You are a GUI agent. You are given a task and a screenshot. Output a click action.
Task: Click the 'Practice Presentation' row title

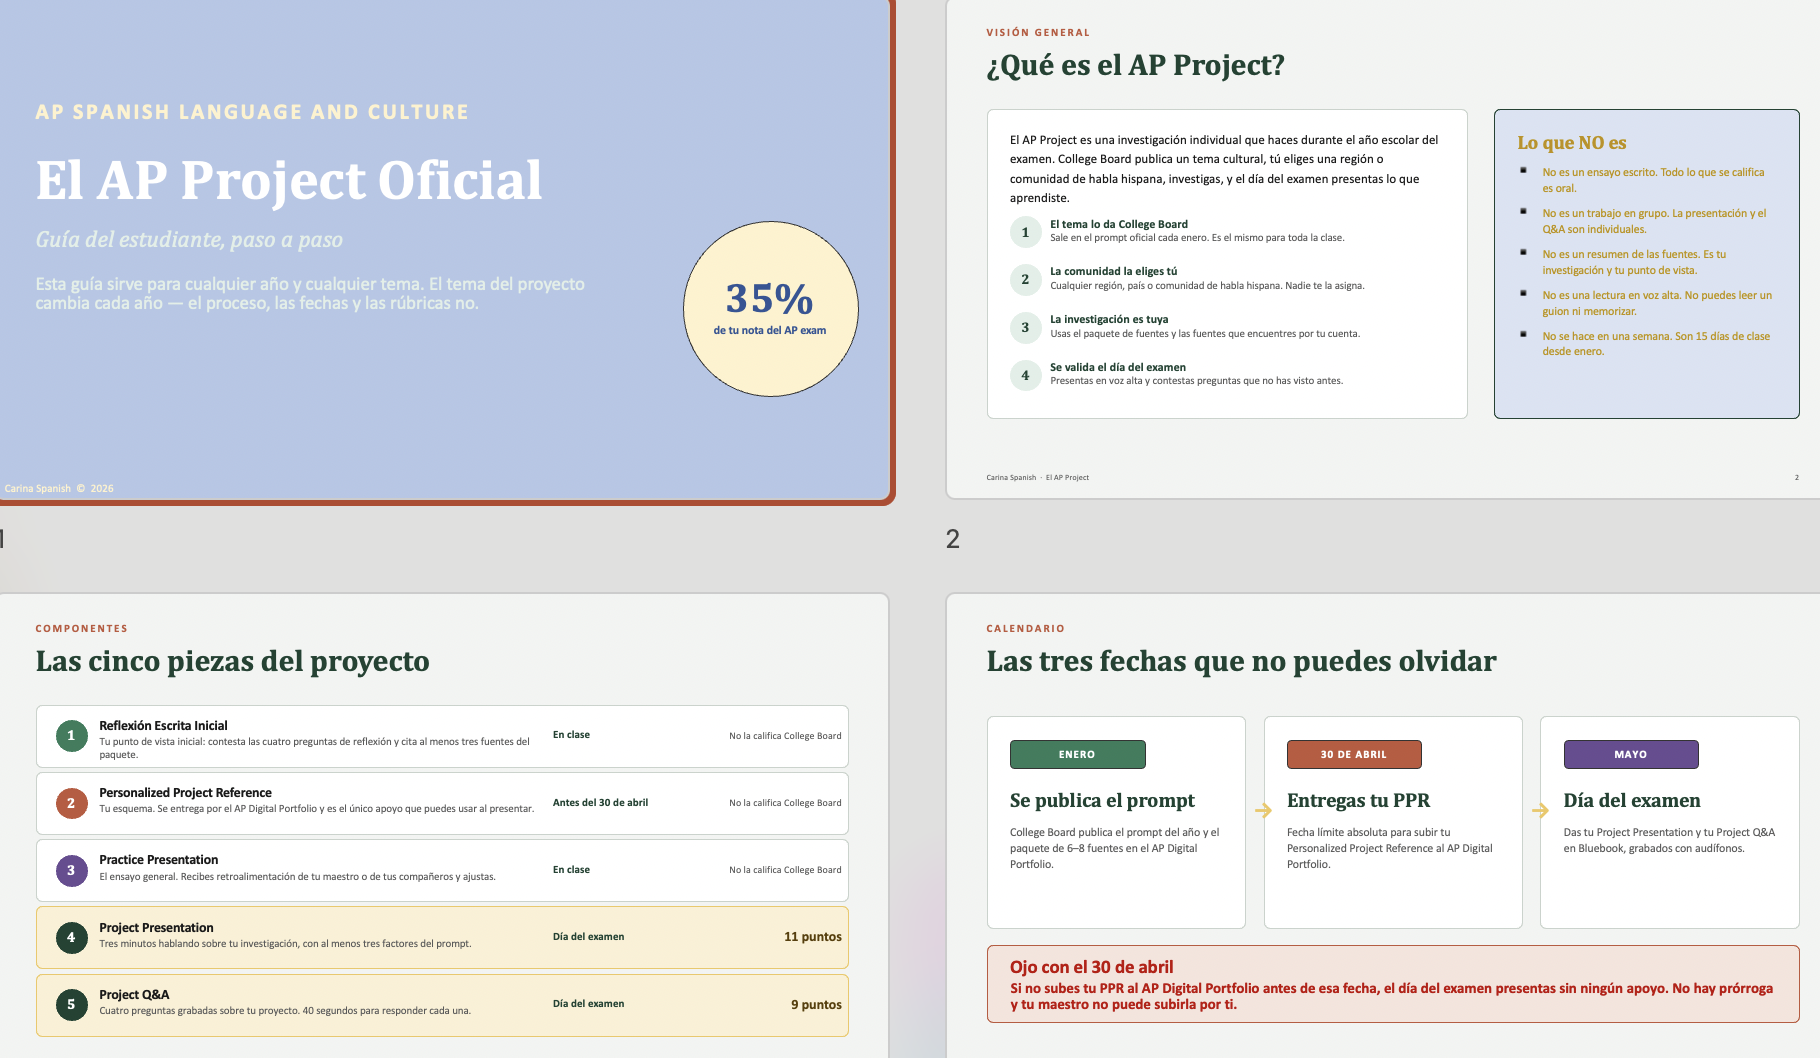point(158,860)
